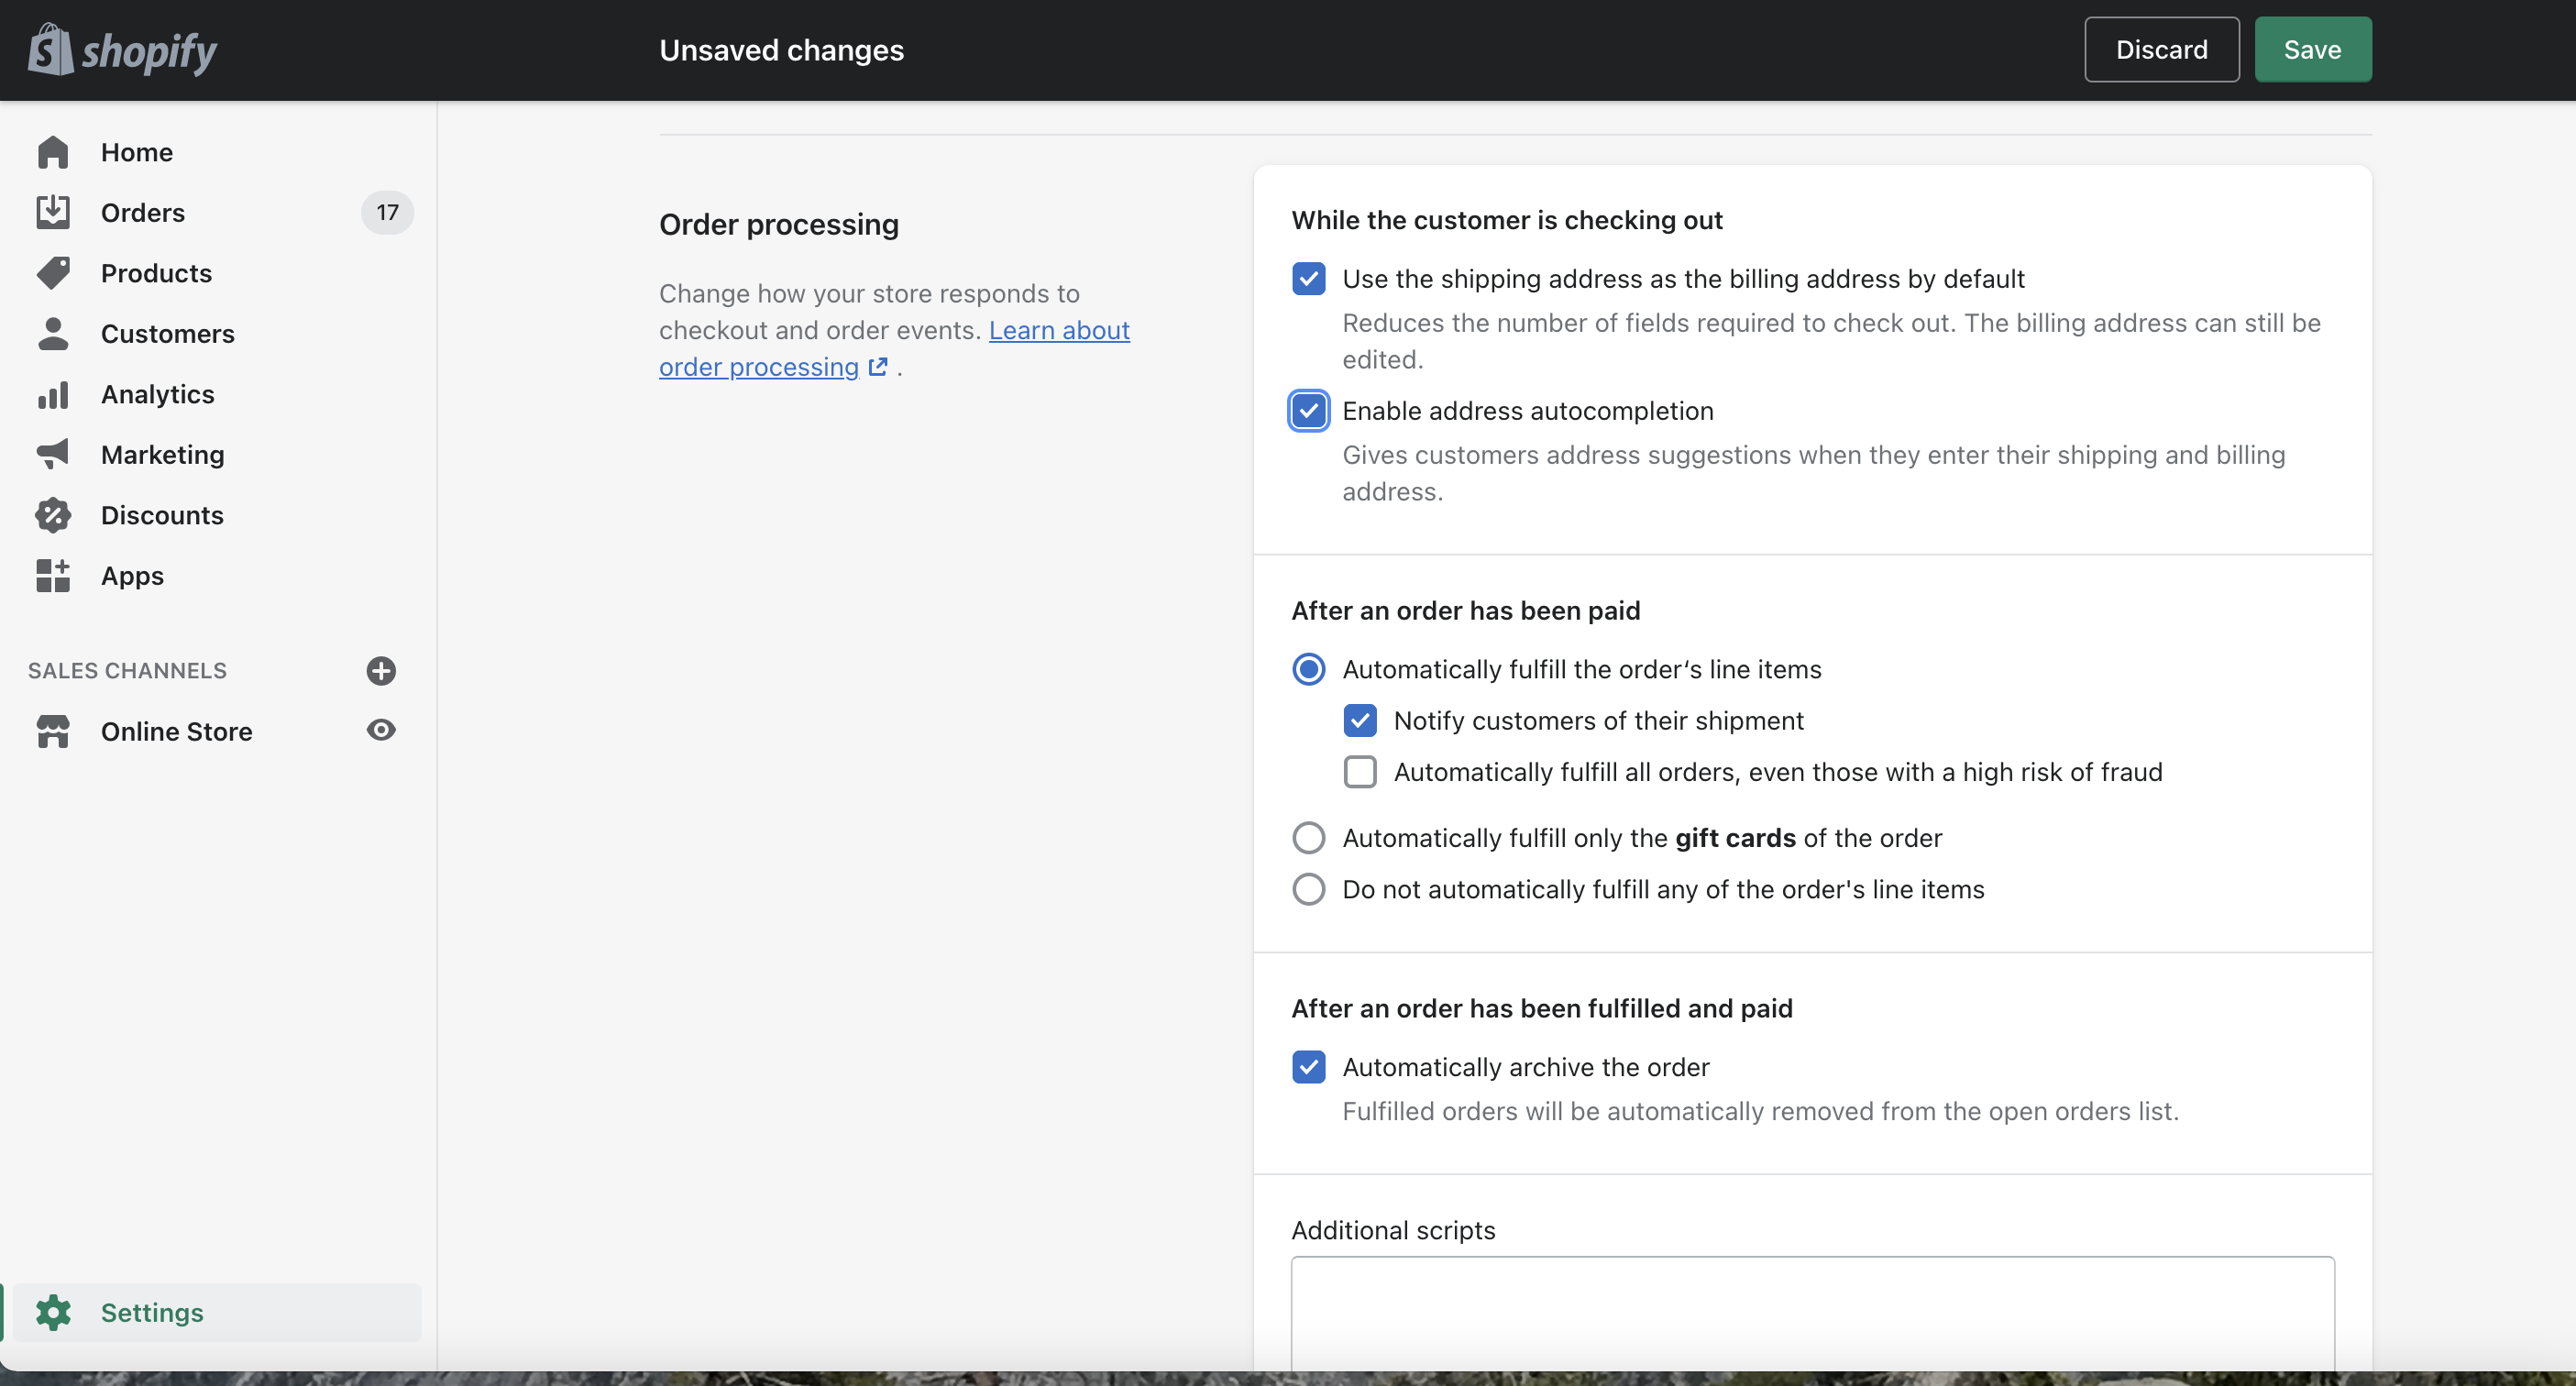Click 'Fulfilled orders will be automatically removed' text
Screen dimensions: 2576x1386
click(x=1760, y=1111)
